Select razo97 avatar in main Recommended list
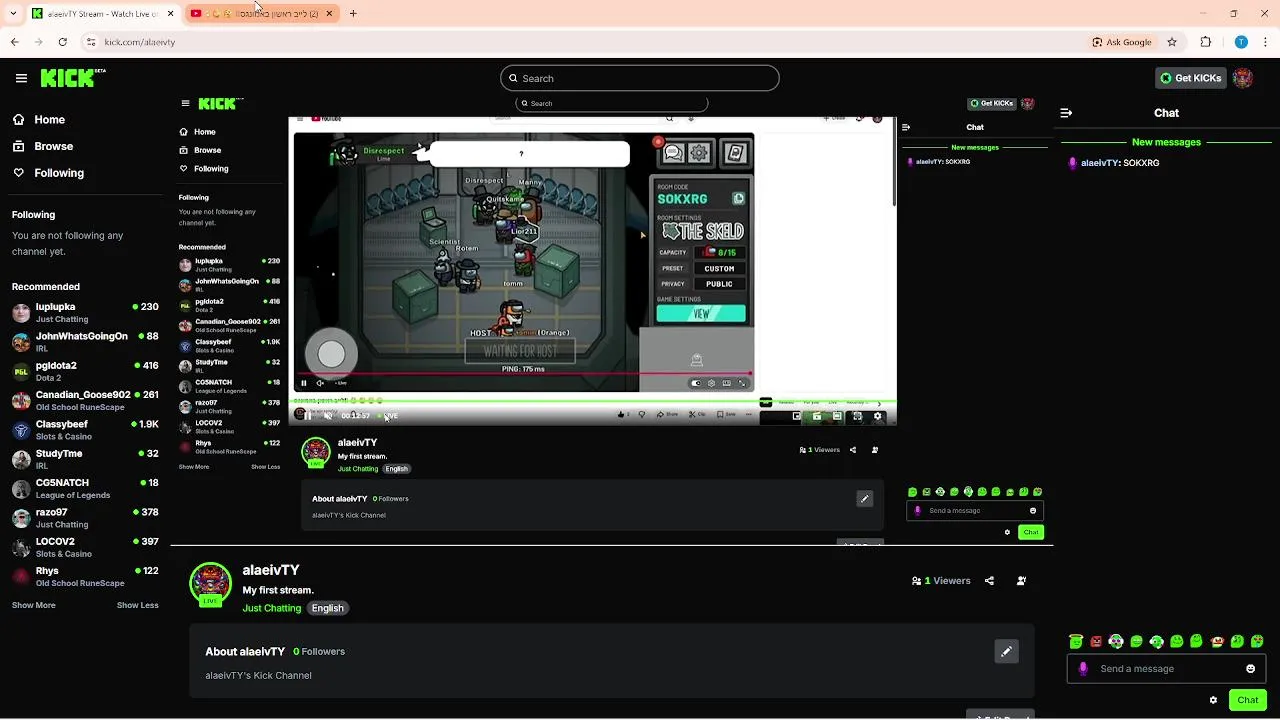 tap(21, 518)
